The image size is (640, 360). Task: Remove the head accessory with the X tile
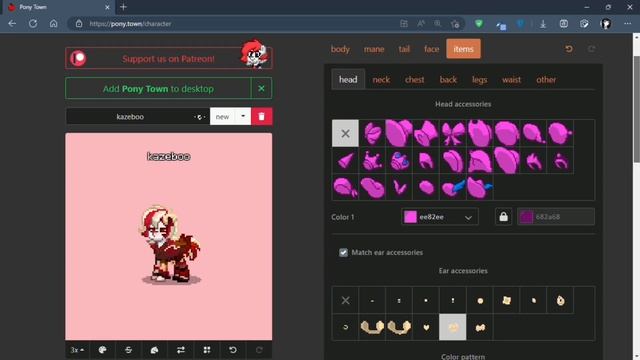[345, 133]
